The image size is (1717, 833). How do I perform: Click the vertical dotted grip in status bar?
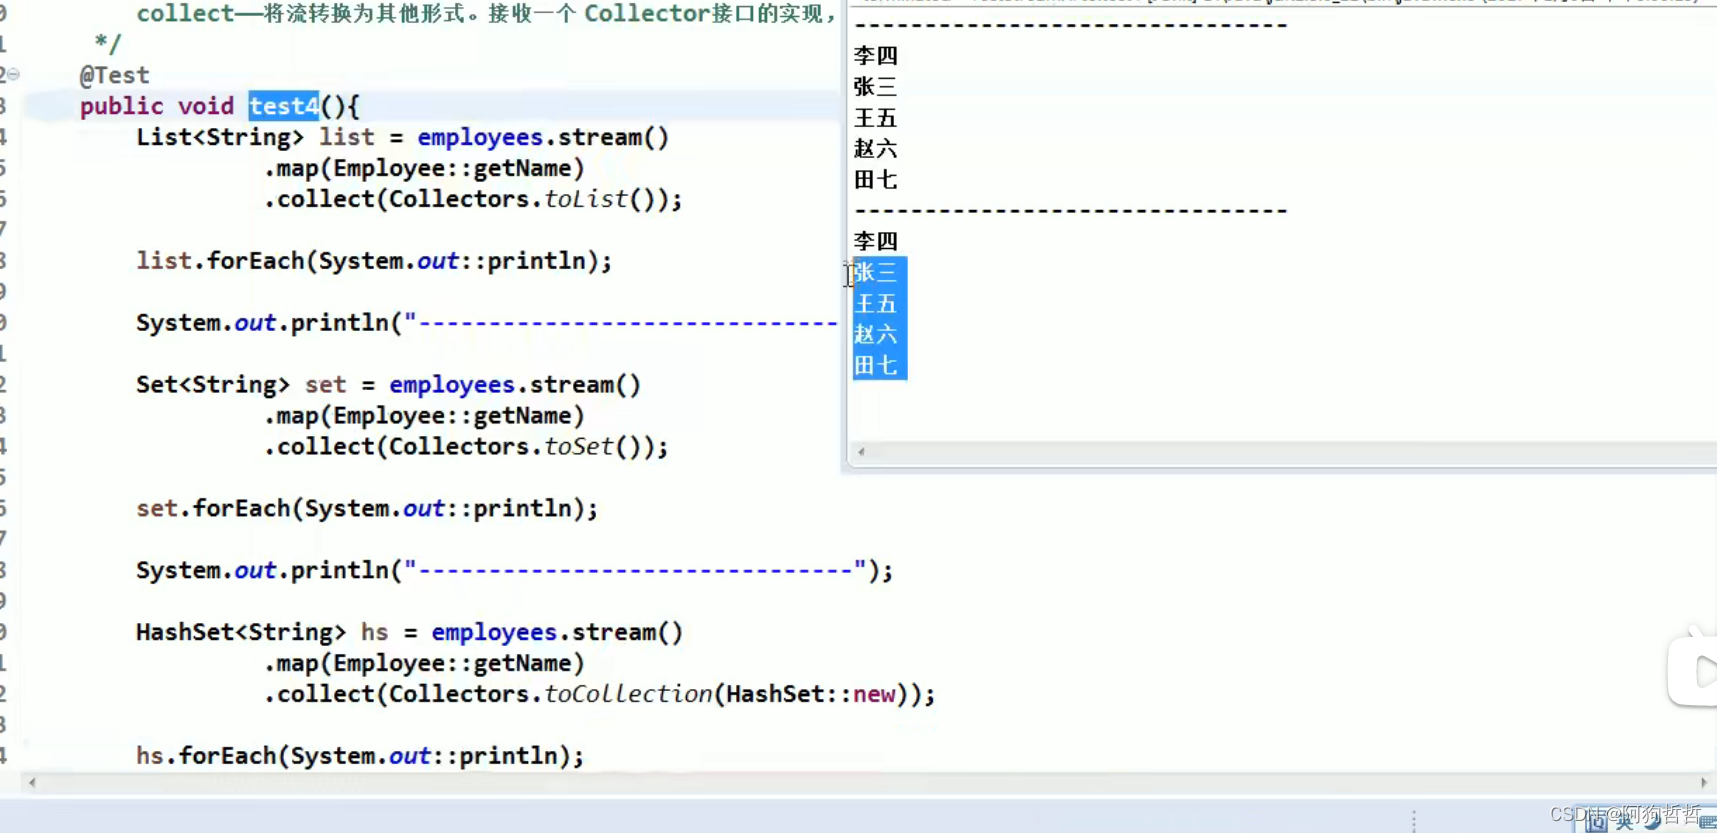click(x=1414, y=821)
